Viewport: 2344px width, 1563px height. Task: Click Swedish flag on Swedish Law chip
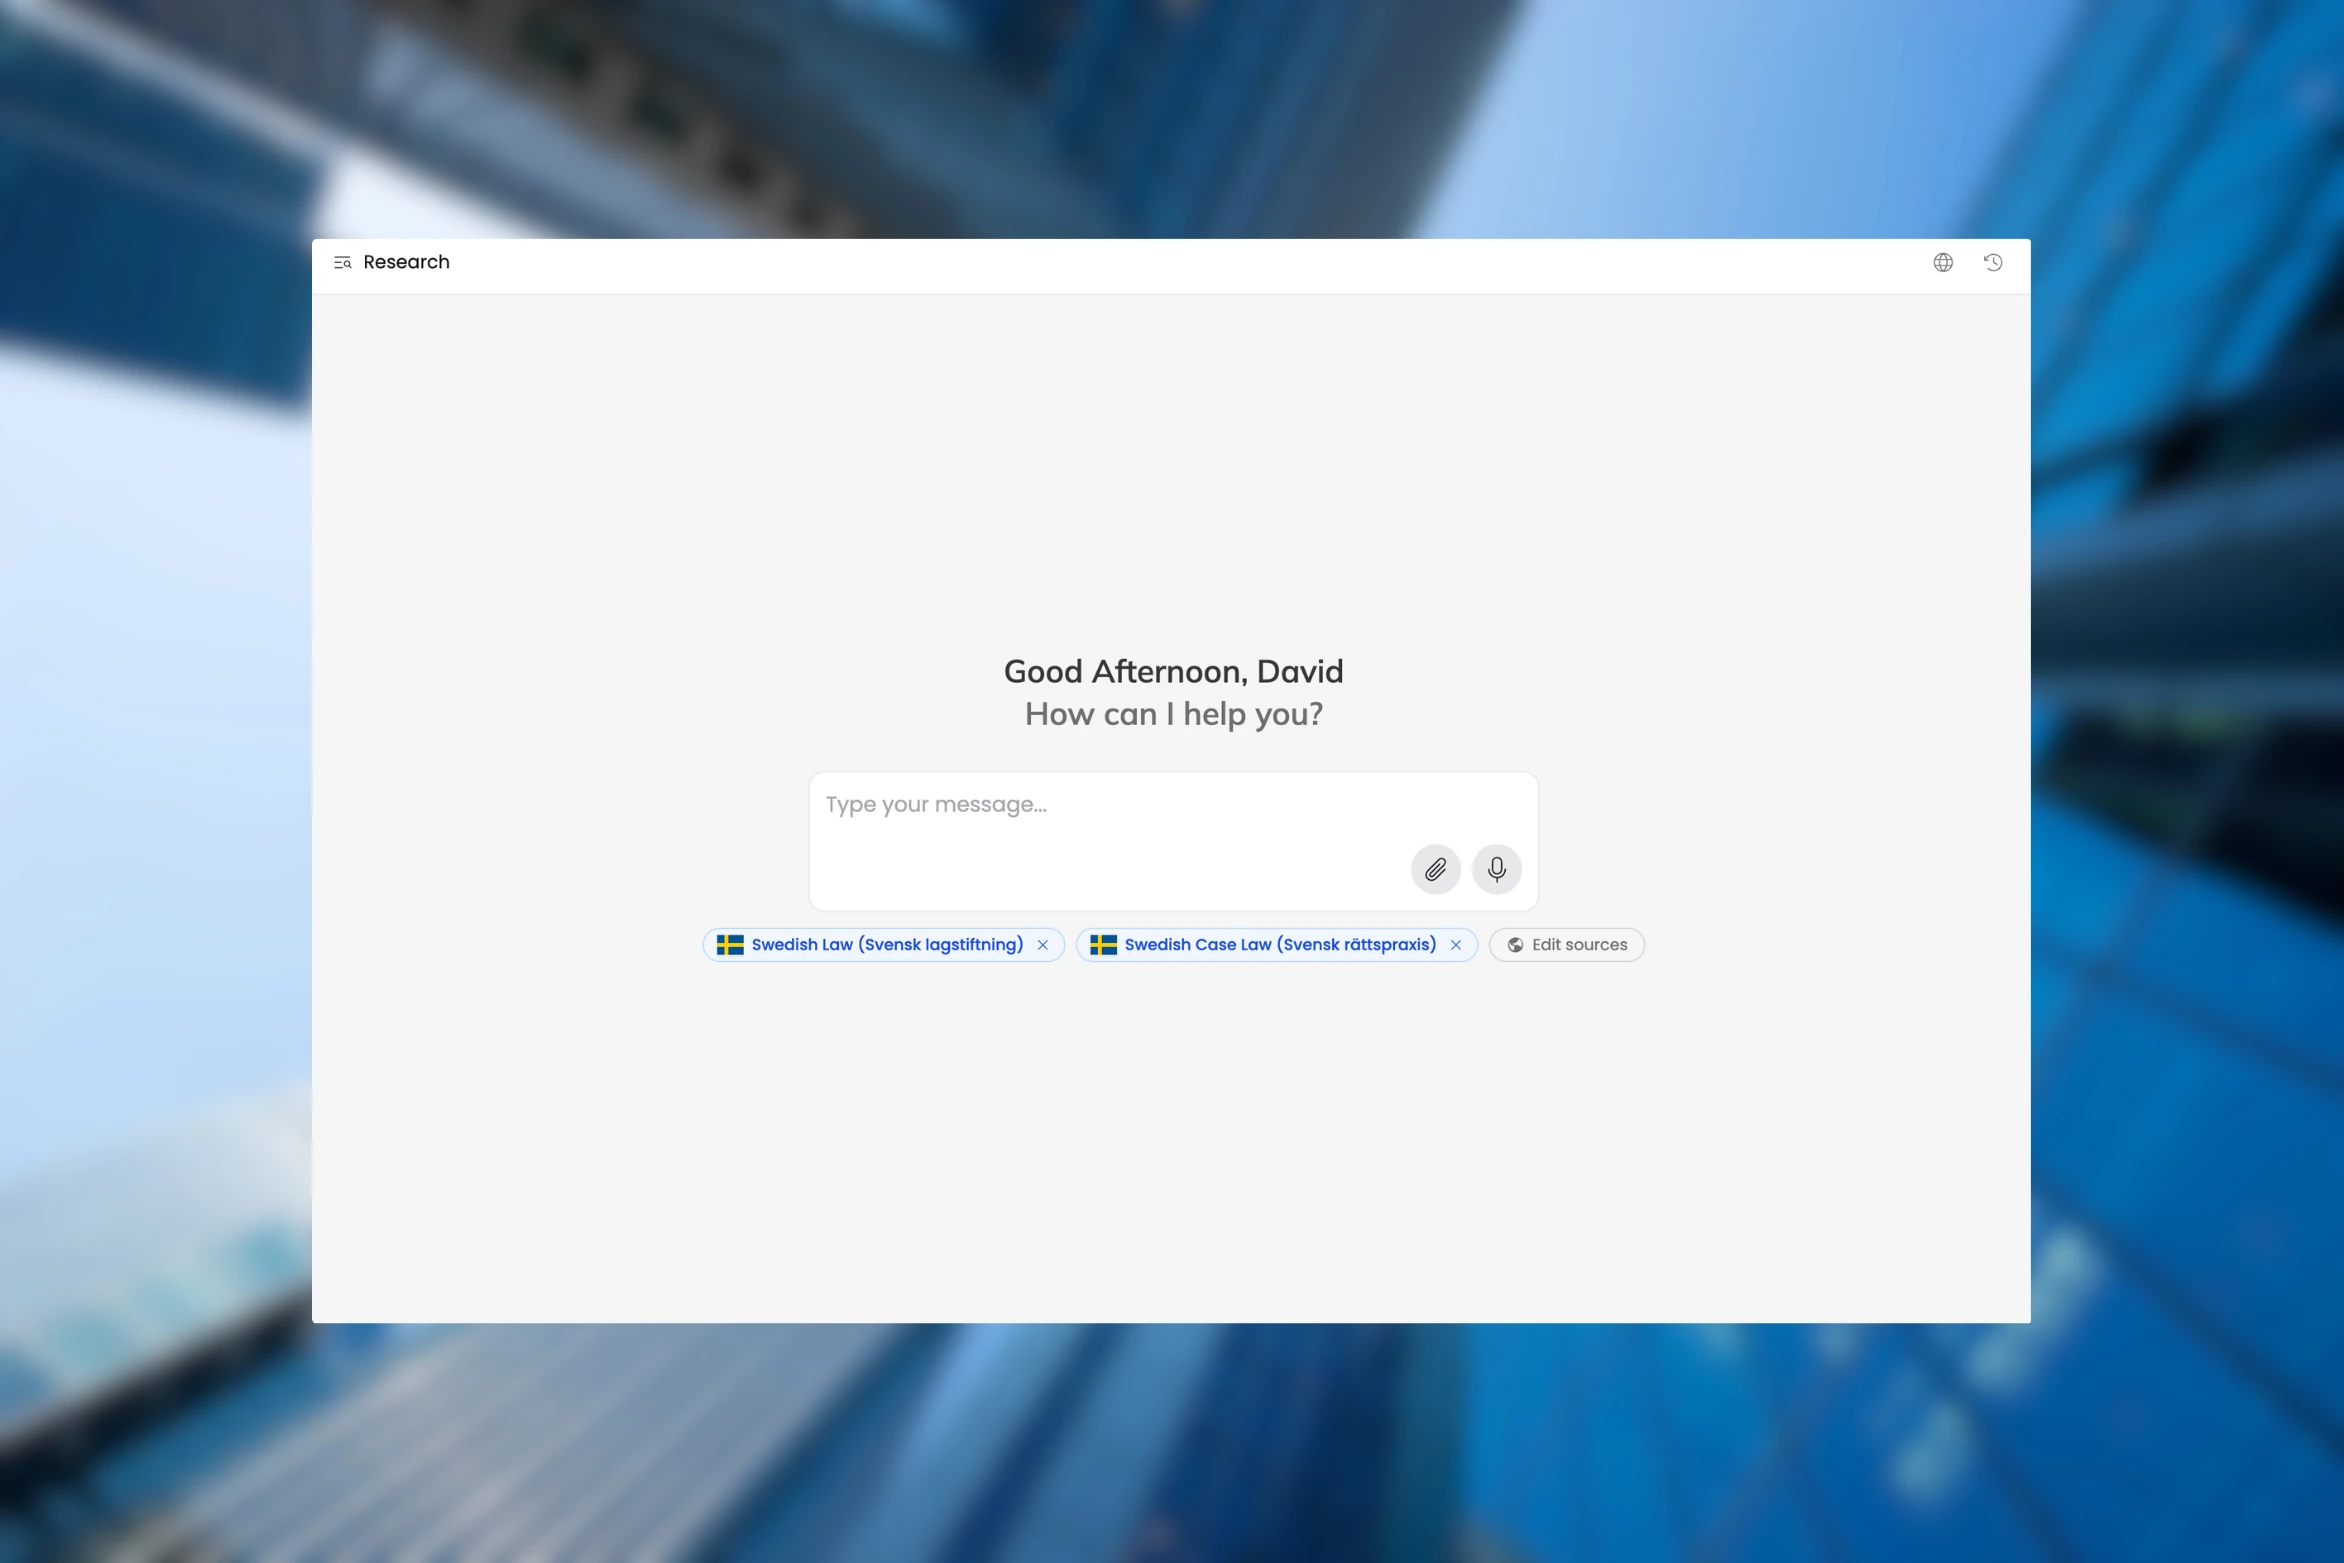(730, 945)
